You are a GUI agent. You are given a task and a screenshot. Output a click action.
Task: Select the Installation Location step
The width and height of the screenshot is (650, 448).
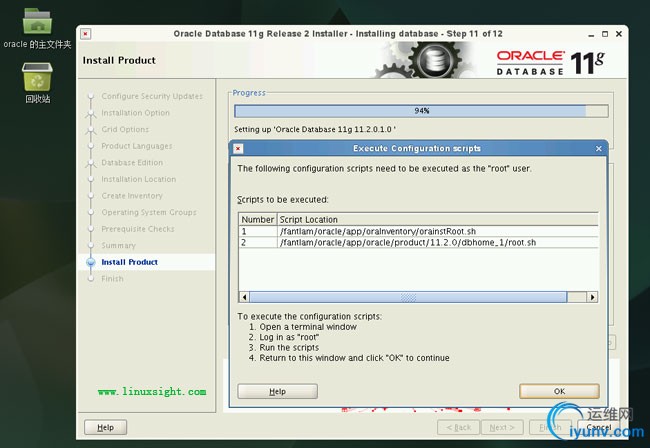[138, 179]
